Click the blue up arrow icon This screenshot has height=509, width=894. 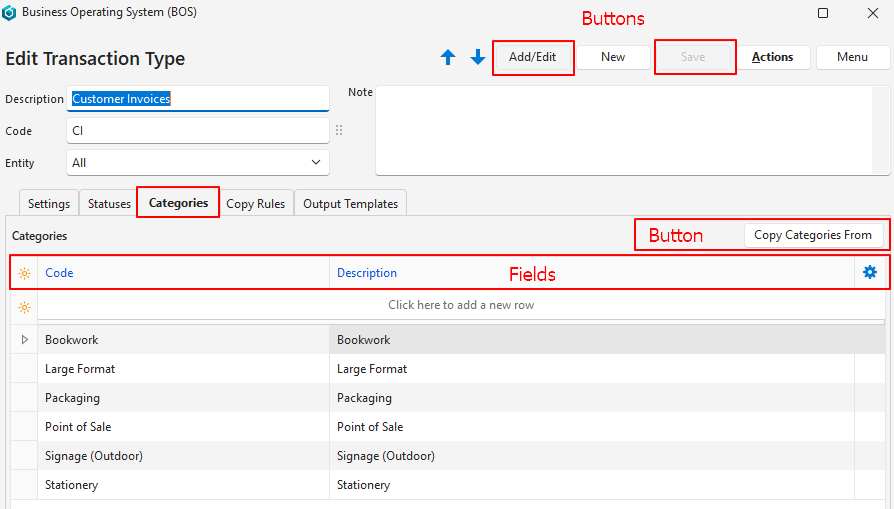448,58
